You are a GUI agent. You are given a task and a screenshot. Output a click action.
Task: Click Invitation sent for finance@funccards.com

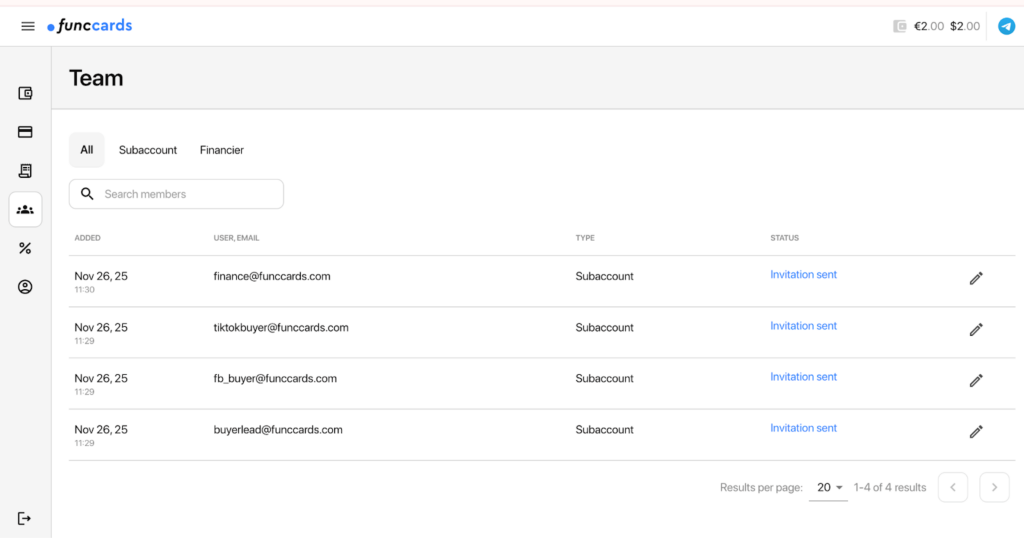click(x=803, y=275)
